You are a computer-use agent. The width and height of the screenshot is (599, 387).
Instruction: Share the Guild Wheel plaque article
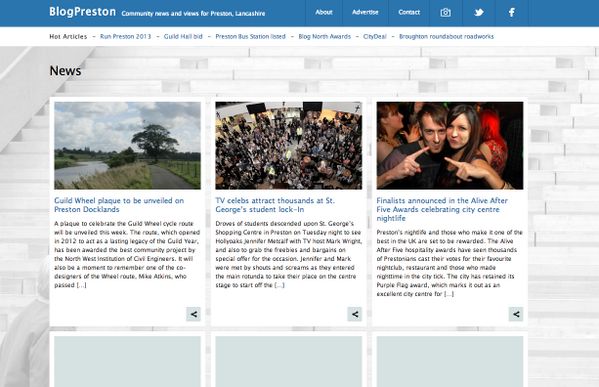pos(194,314)
